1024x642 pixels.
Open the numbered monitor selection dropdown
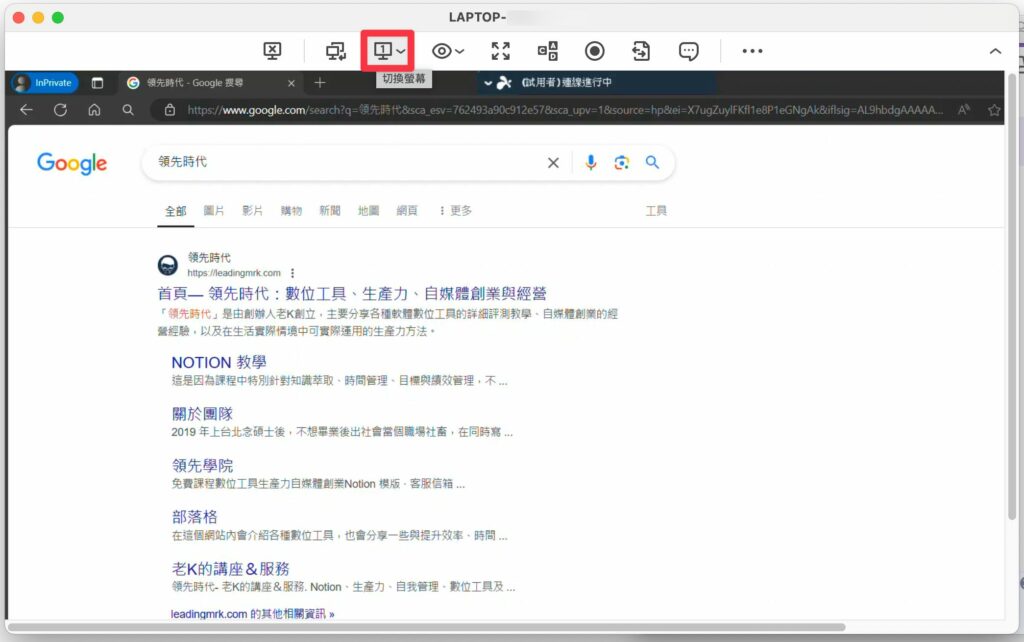point(389,51)
